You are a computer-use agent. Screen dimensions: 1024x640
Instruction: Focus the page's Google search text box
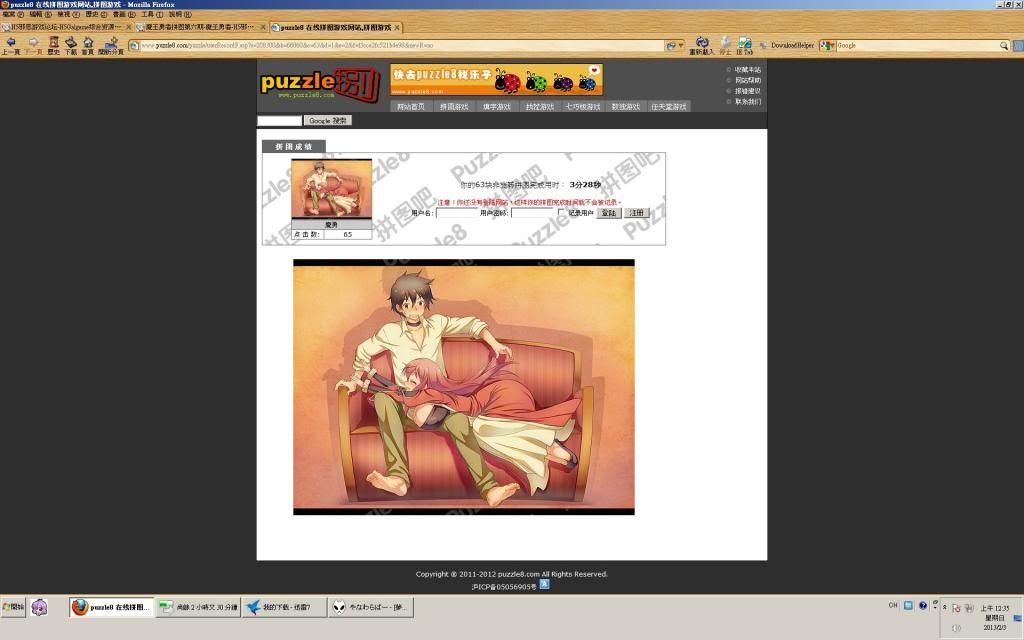coord(280,120)
